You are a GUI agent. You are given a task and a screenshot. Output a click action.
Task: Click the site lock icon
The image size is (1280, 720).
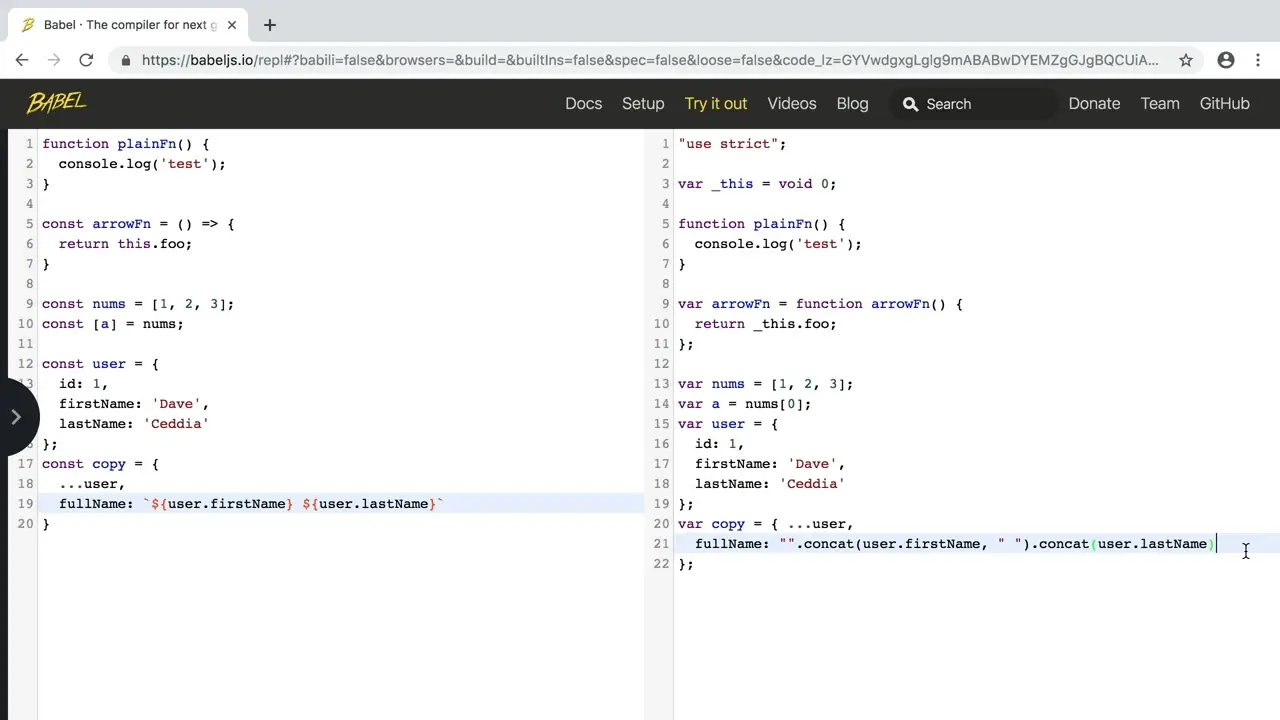coord(126,60)
